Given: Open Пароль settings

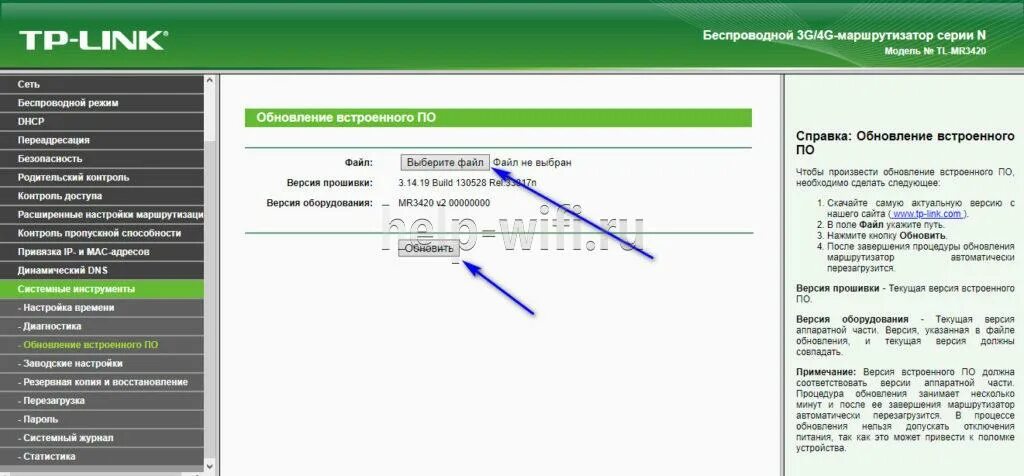Looking at the screenshot, I should tap(102, 419).
